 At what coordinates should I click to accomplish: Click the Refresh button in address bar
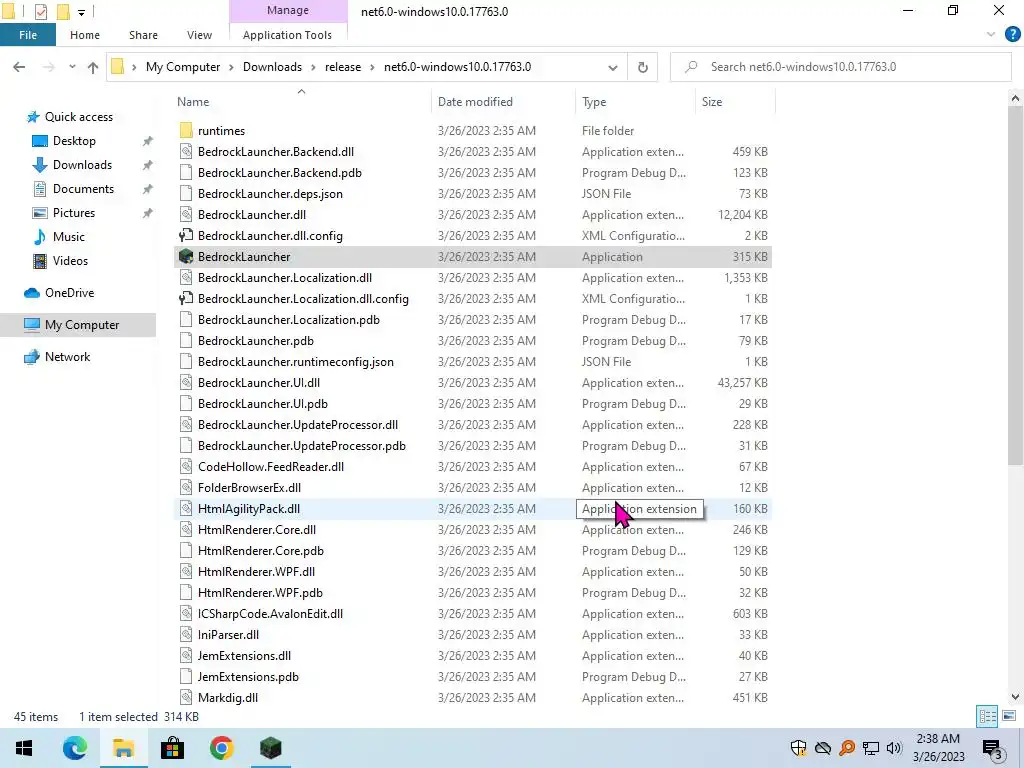[x=643, y=67]
